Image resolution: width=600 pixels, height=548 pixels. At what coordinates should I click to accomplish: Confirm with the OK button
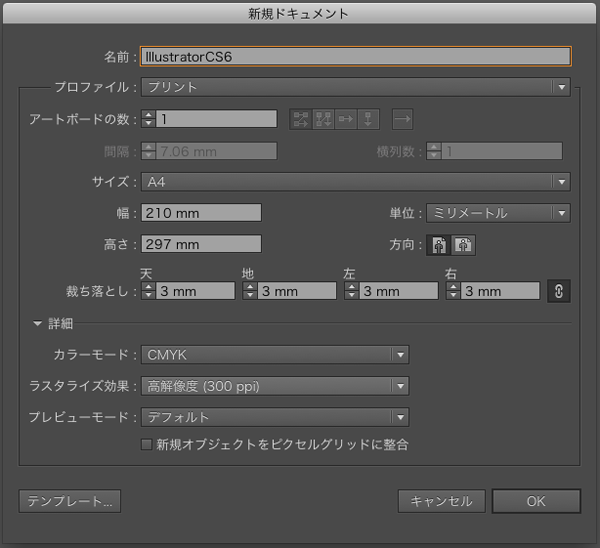pos(536,501)
